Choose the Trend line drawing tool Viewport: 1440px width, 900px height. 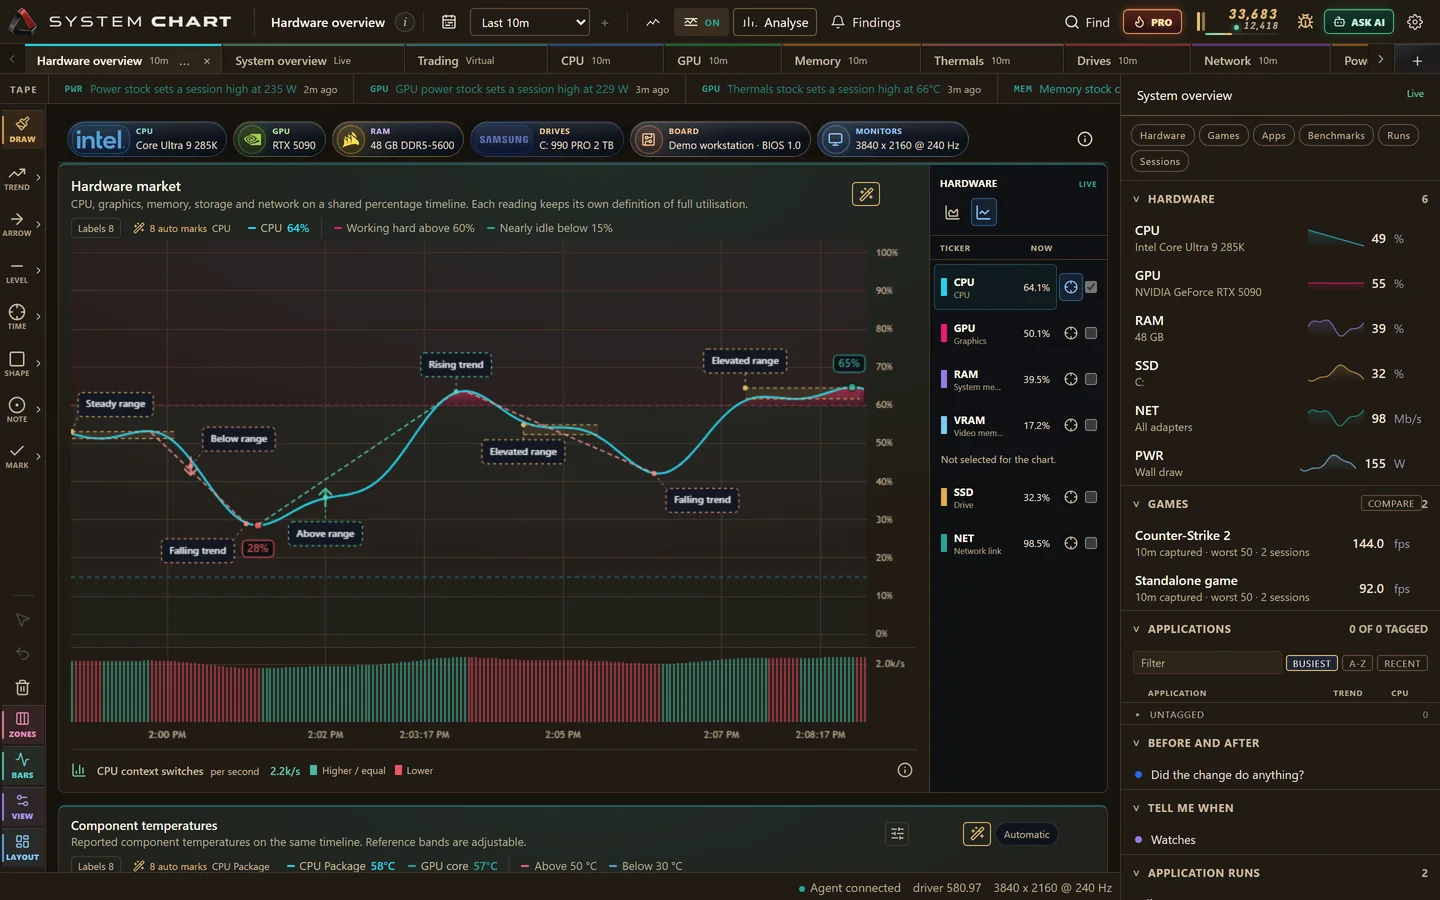17,178
